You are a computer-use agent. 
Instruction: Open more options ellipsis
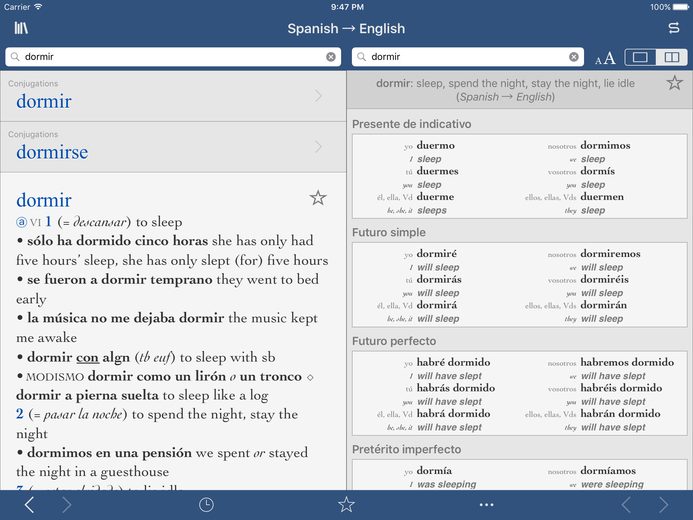point(486,505)
